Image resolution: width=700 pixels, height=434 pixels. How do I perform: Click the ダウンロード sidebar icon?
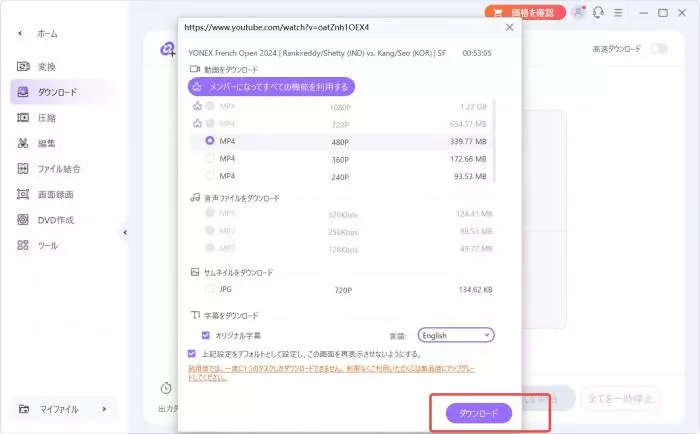tap(23, 92)
